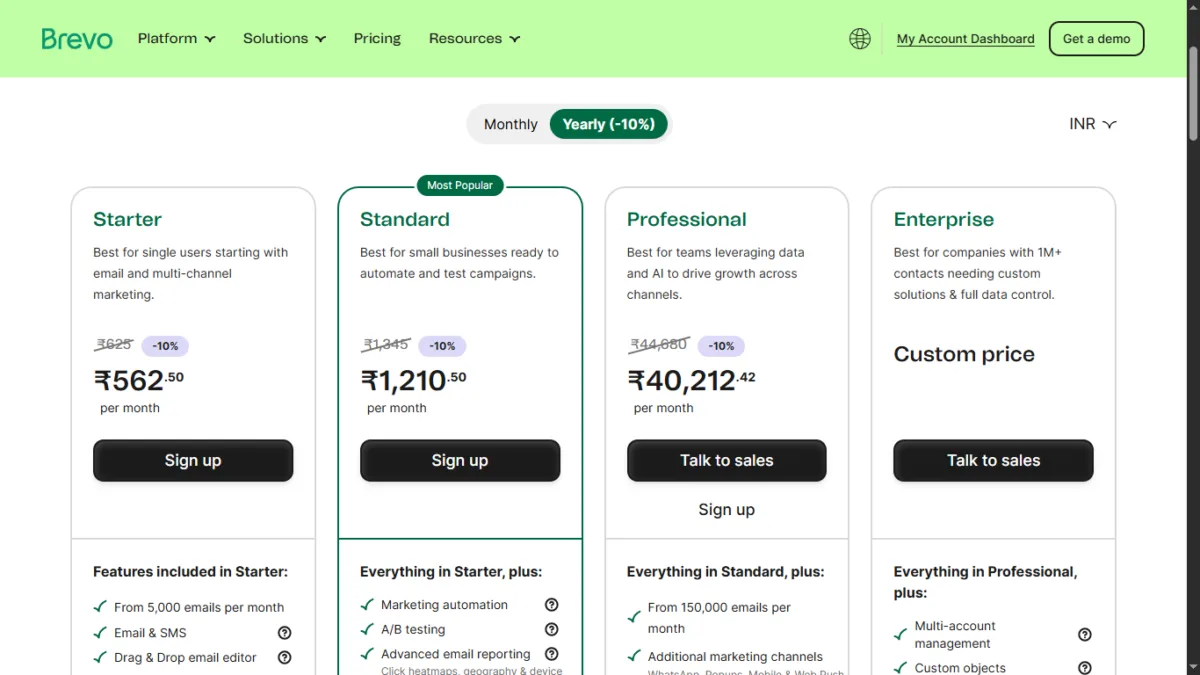Image resolution: width=1200 pixels, height=675 pixels.
Task: Open the Pricing page
Action: 377,39
